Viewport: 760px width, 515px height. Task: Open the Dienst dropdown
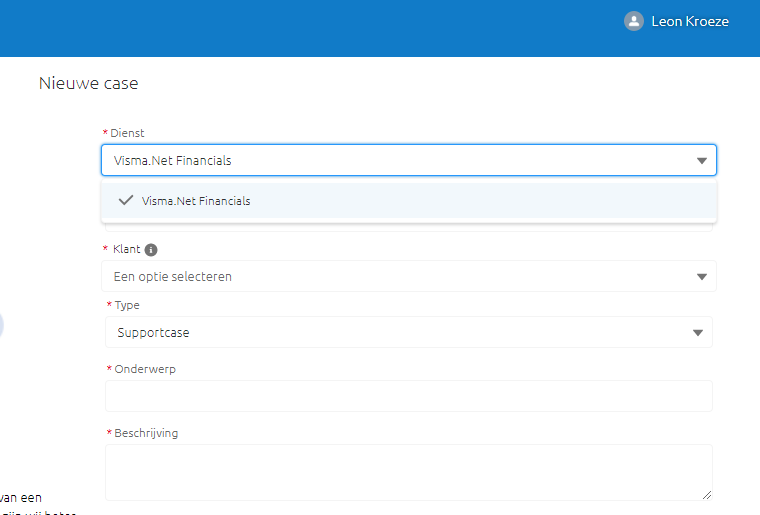click(x=409, y=160)
